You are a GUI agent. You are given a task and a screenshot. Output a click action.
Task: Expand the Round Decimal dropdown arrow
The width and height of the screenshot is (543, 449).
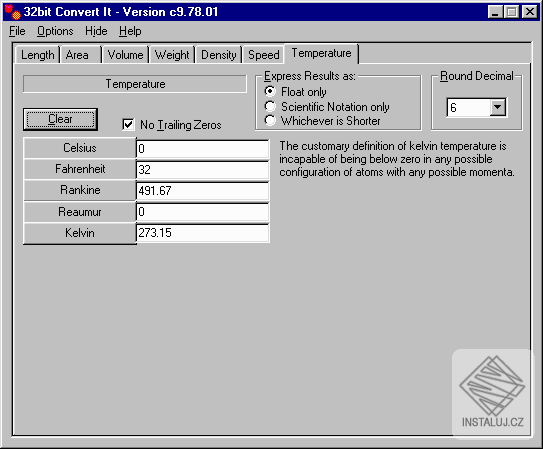pyautogui.click(x=497, y=107)
